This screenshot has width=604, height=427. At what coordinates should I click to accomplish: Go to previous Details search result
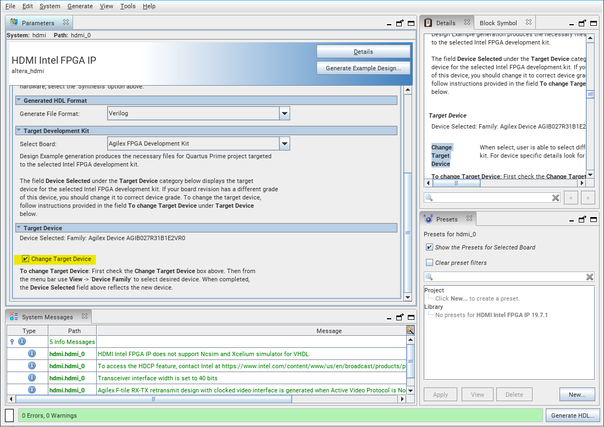[x=571, y=198]
